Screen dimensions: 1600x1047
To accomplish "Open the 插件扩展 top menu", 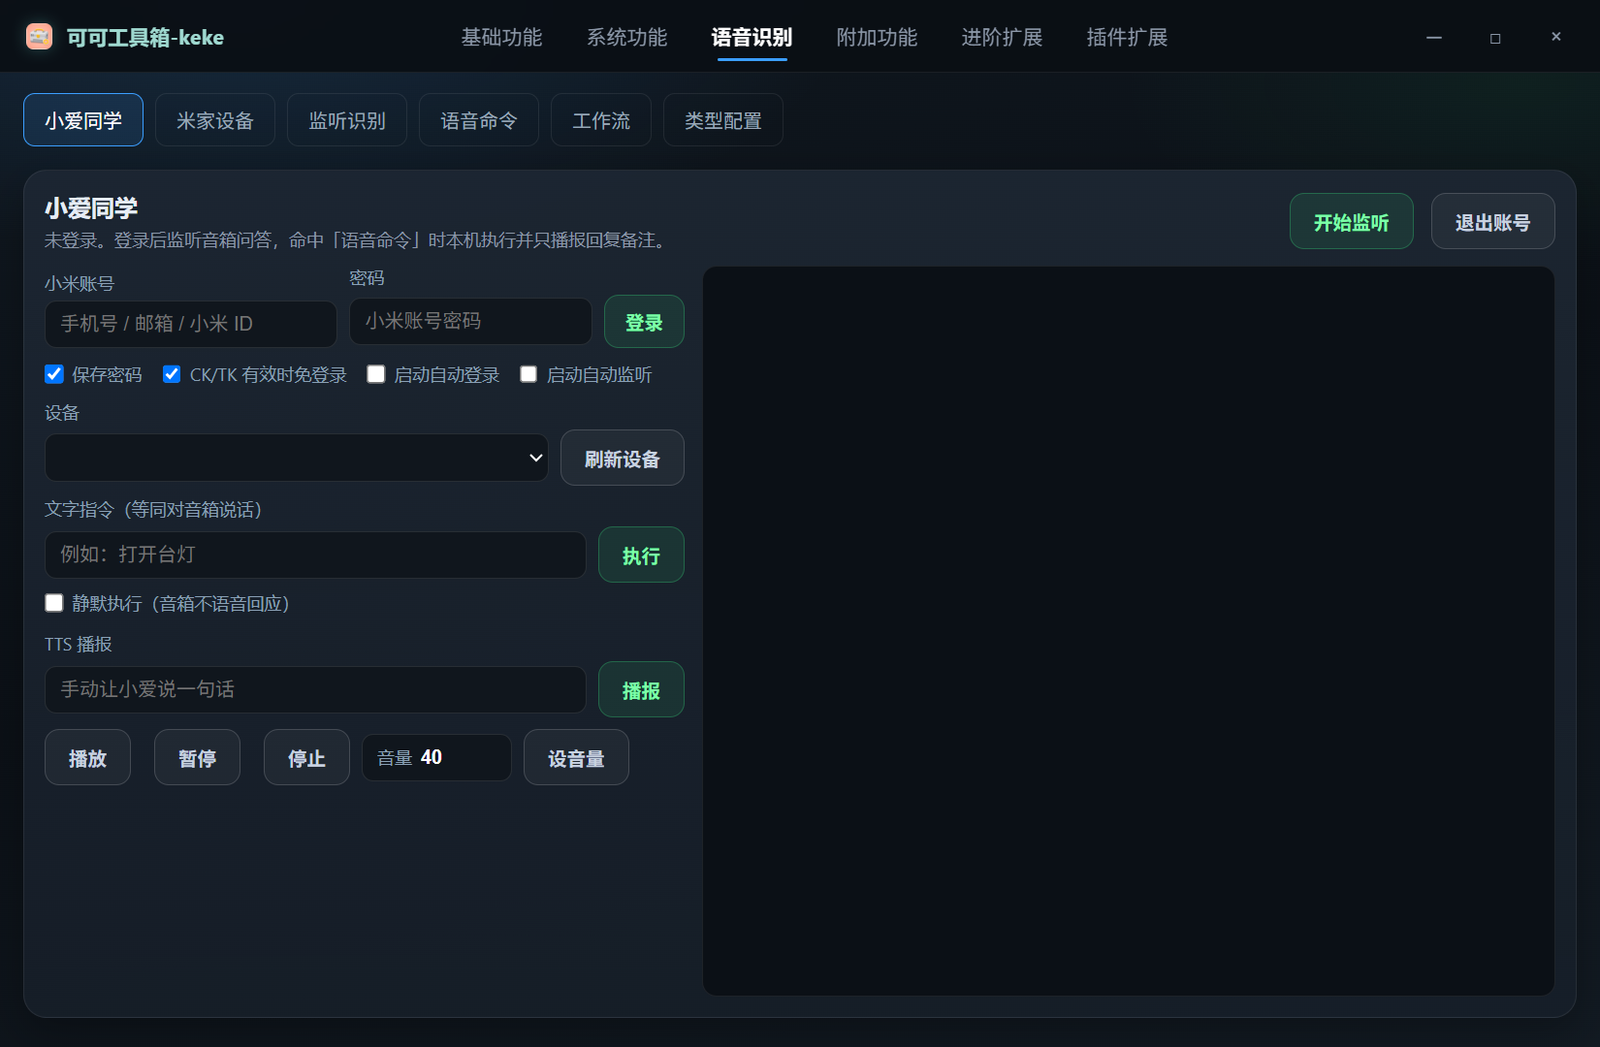I will click(1127, 38).
